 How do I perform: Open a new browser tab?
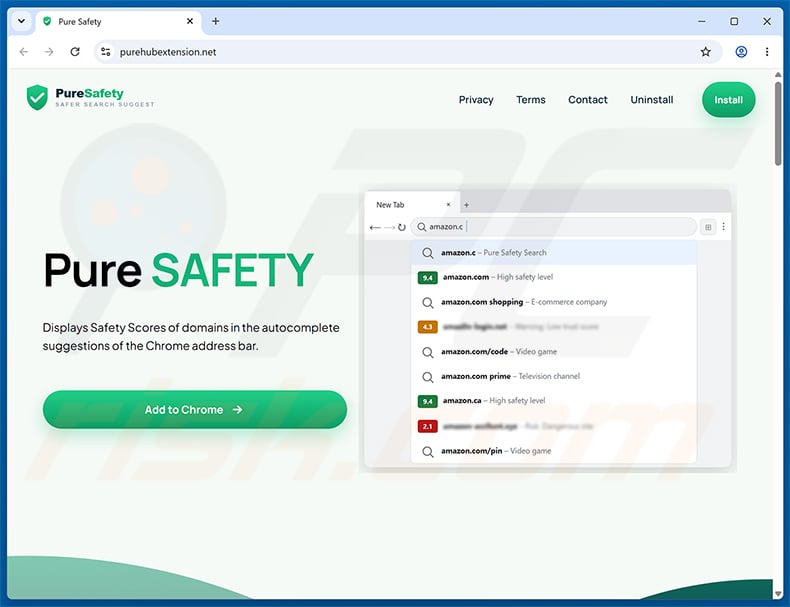pos(215,21)
